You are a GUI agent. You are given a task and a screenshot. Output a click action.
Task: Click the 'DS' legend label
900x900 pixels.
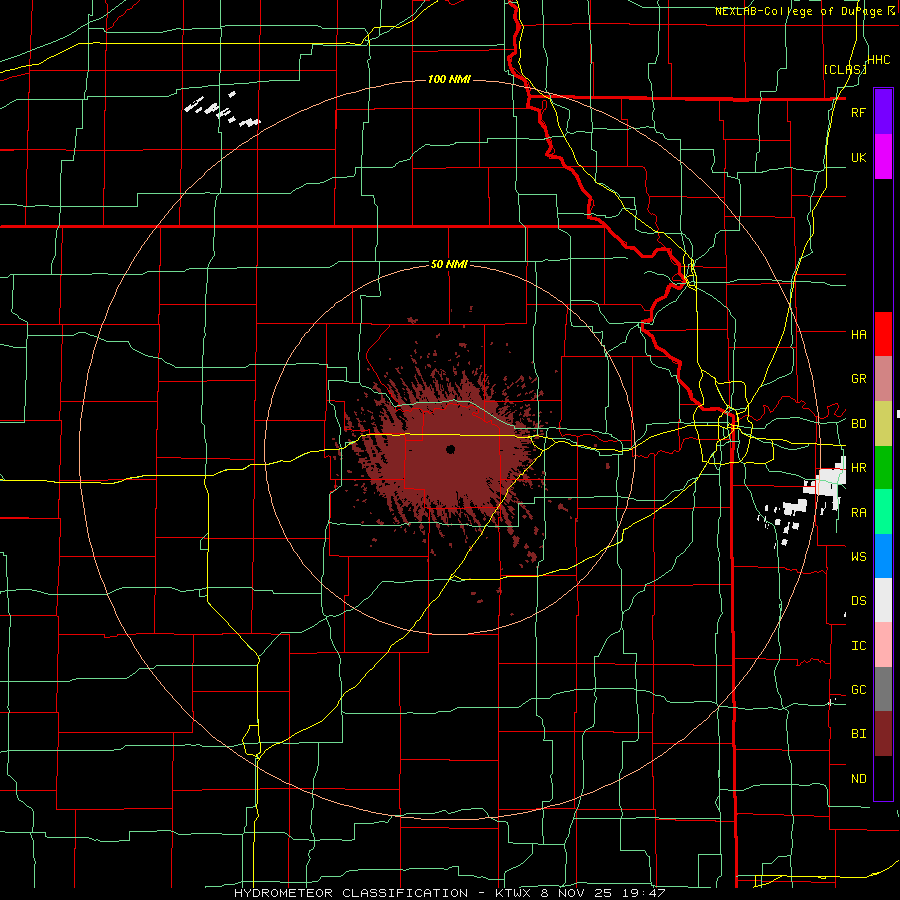[858, 601]
